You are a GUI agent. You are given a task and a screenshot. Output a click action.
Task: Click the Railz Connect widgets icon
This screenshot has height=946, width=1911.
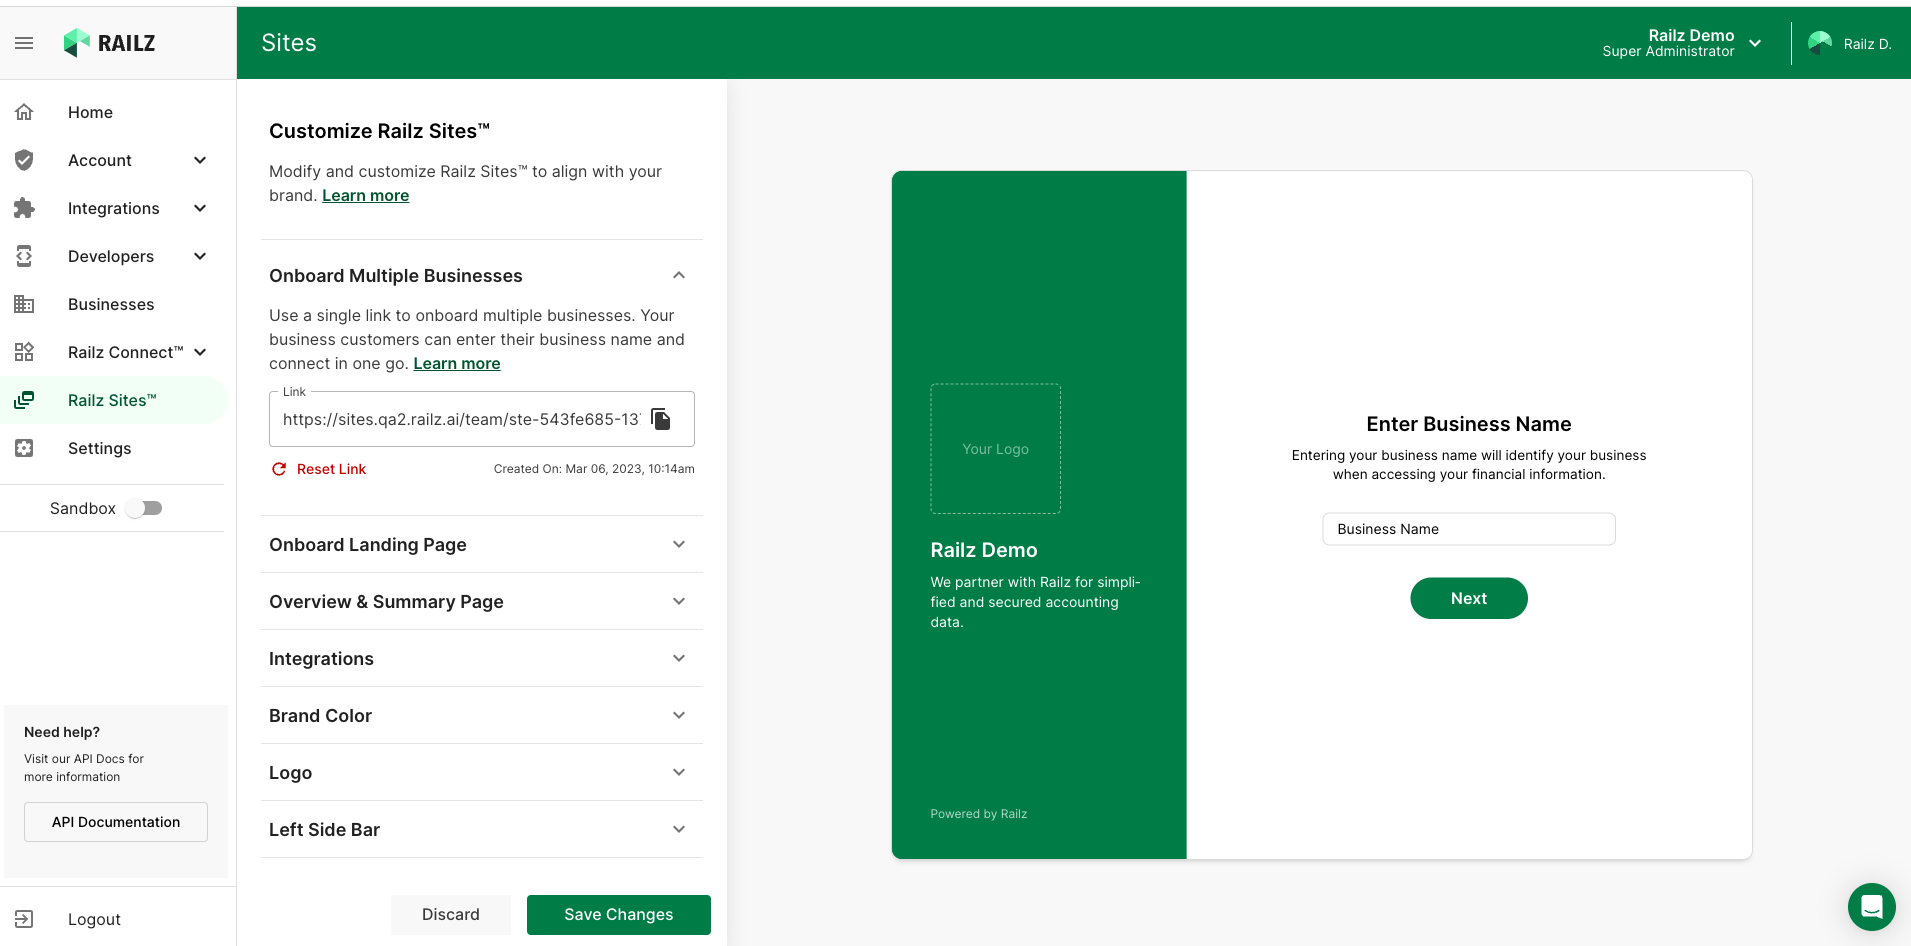(24, 352)
